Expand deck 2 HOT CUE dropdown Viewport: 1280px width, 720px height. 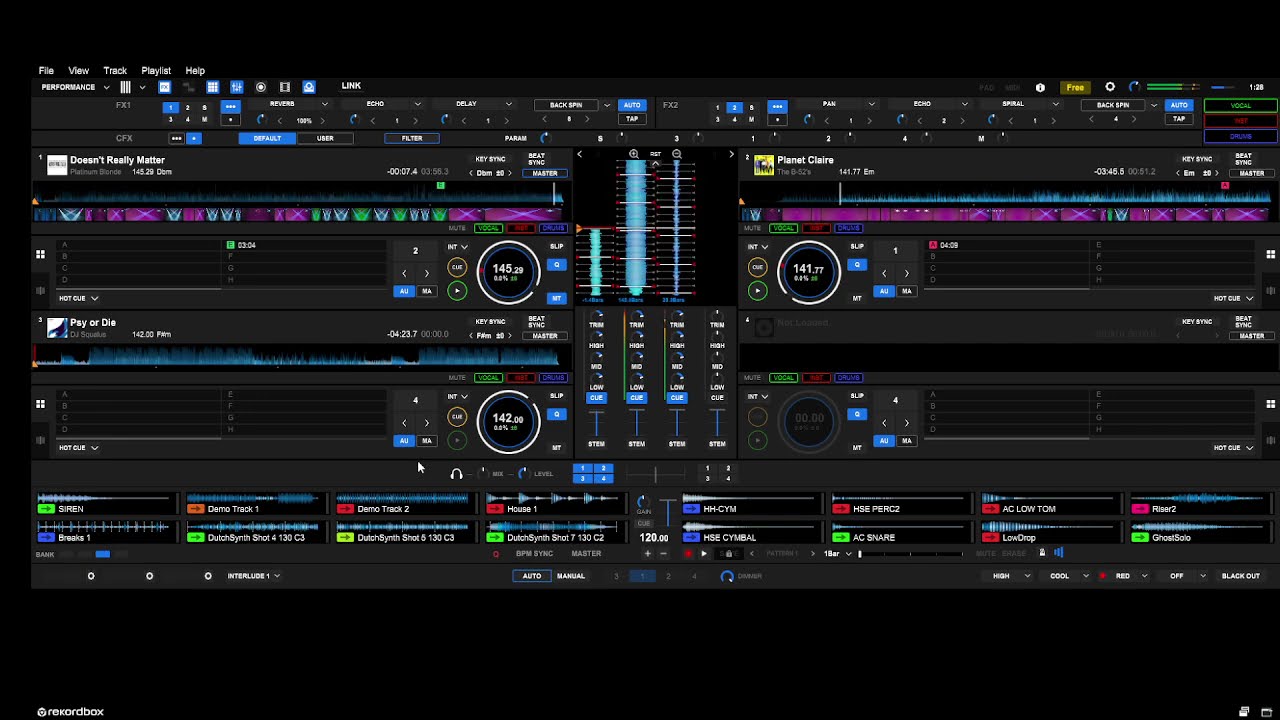tap(1233, 298)
